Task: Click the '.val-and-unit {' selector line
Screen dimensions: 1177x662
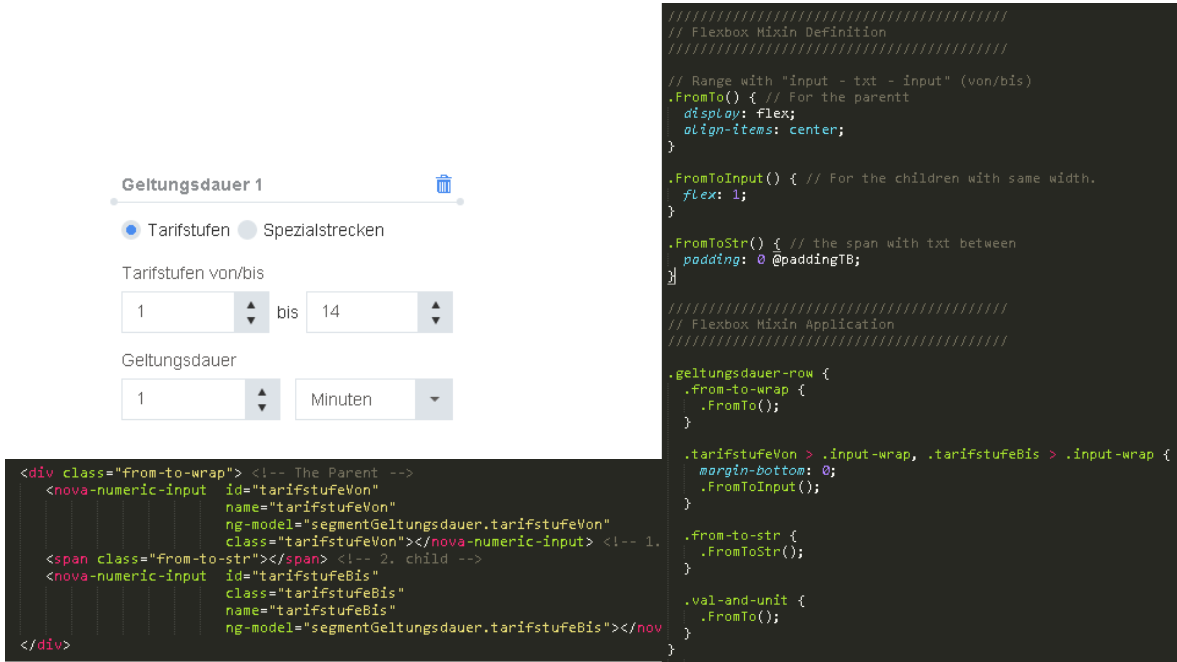Action: [x=744, y=600]
